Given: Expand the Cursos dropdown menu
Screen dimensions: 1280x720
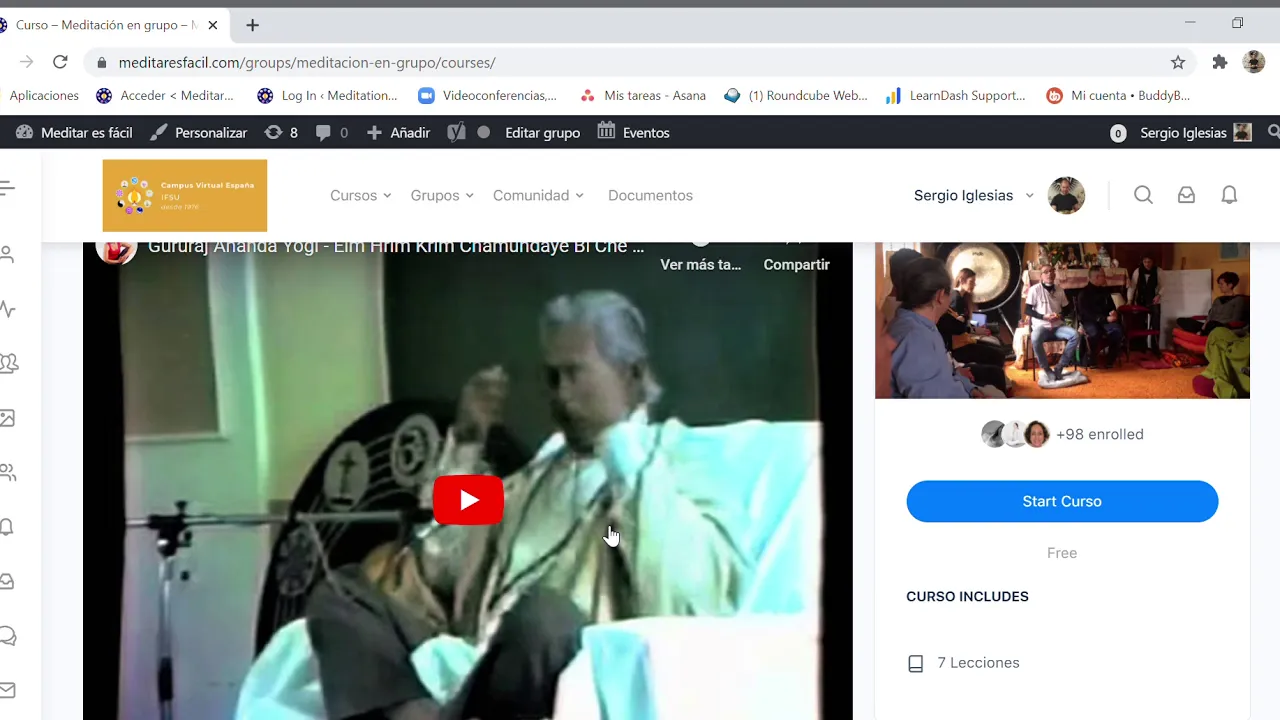Looking at the screenshot, I should point(361,195).
